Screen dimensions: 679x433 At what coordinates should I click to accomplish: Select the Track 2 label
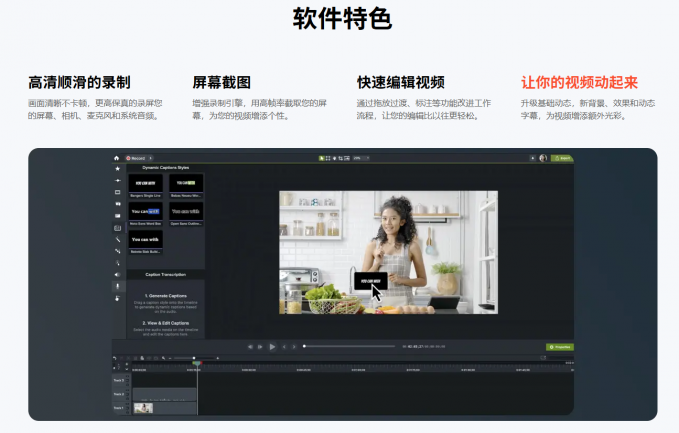(118, 394)
